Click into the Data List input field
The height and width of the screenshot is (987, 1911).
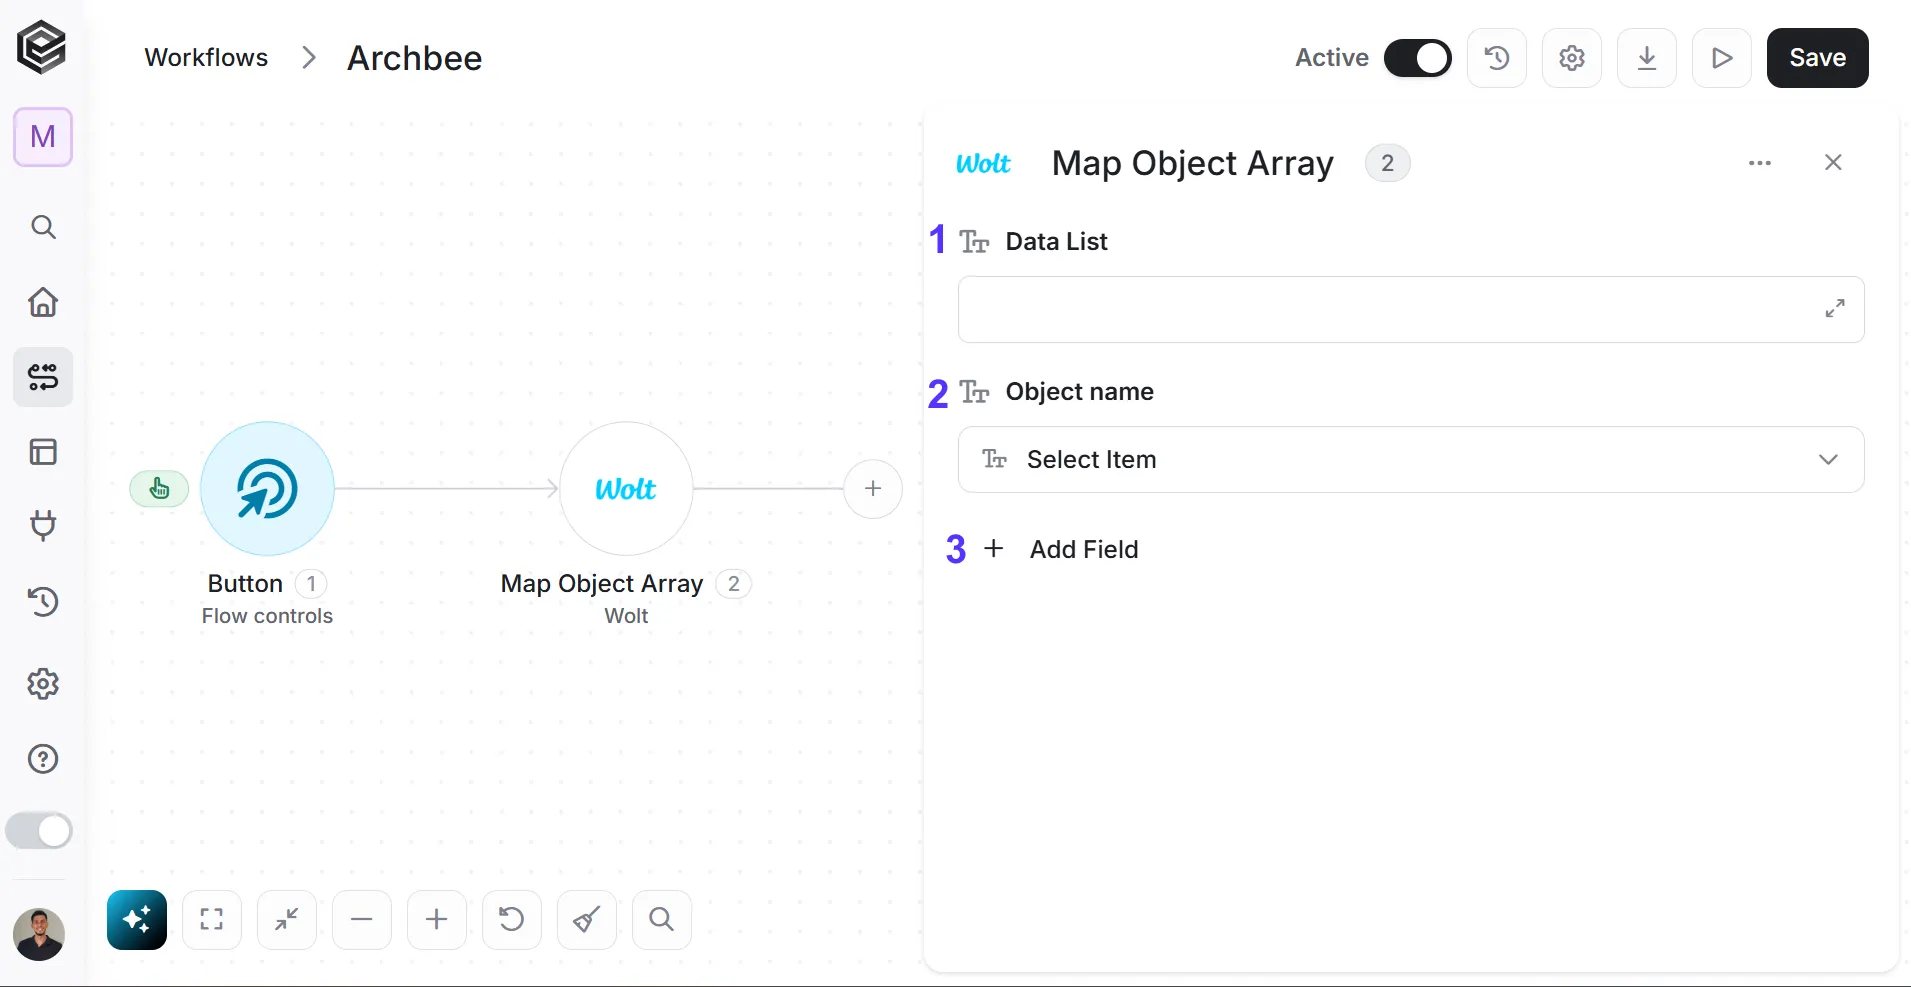pos(1411,310)
